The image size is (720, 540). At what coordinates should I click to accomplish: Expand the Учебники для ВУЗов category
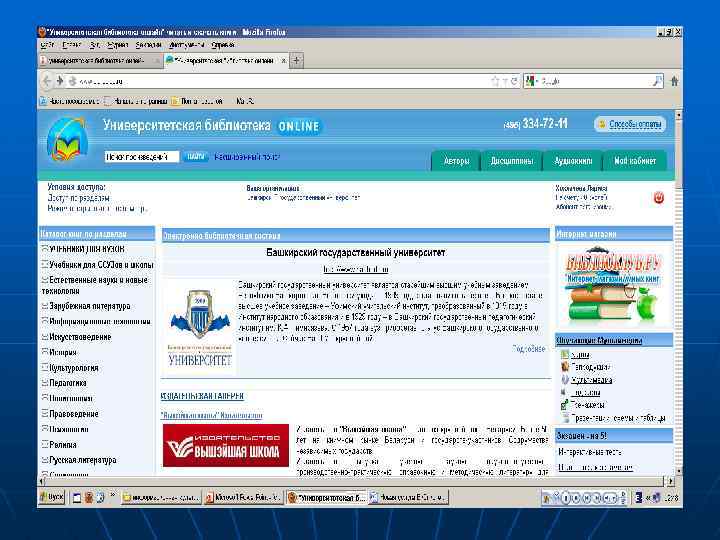45,249
